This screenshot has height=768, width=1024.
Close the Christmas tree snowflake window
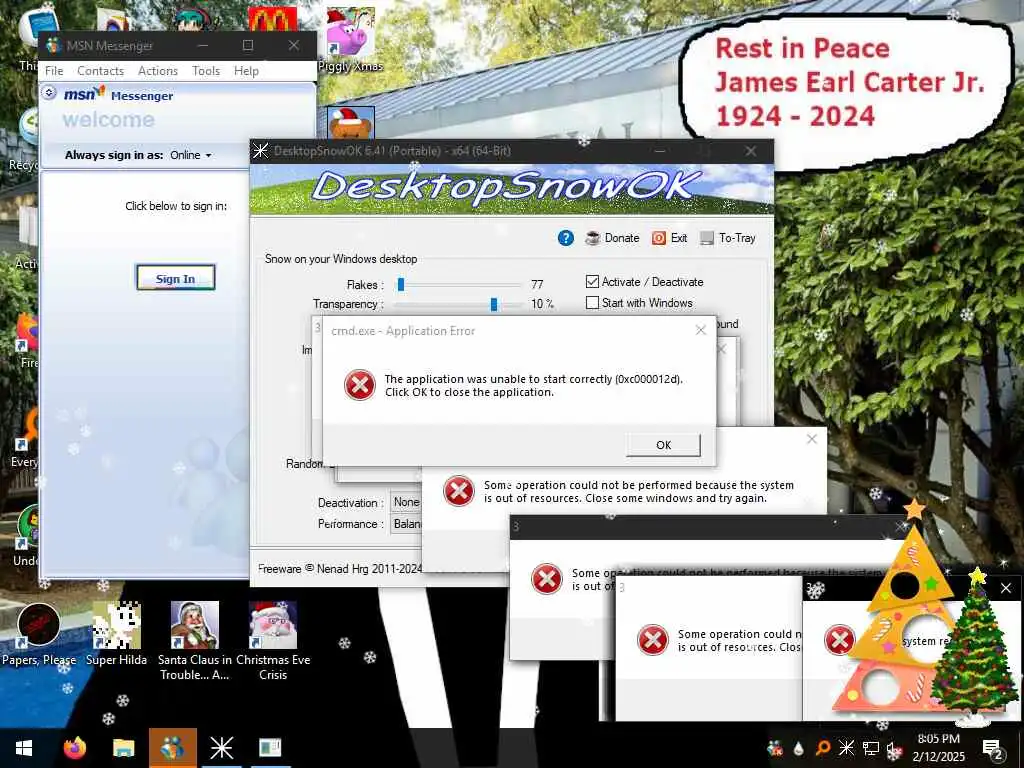1006,588
